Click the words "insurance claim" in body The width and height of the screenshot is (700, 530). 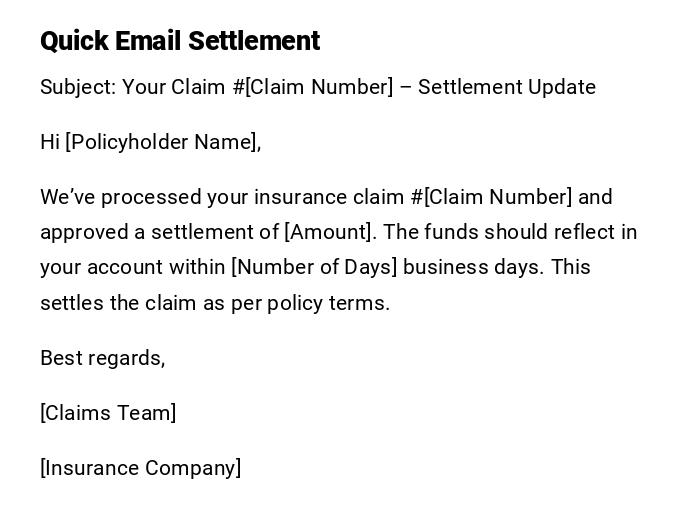pyautogui.click(x=328, y=197)
